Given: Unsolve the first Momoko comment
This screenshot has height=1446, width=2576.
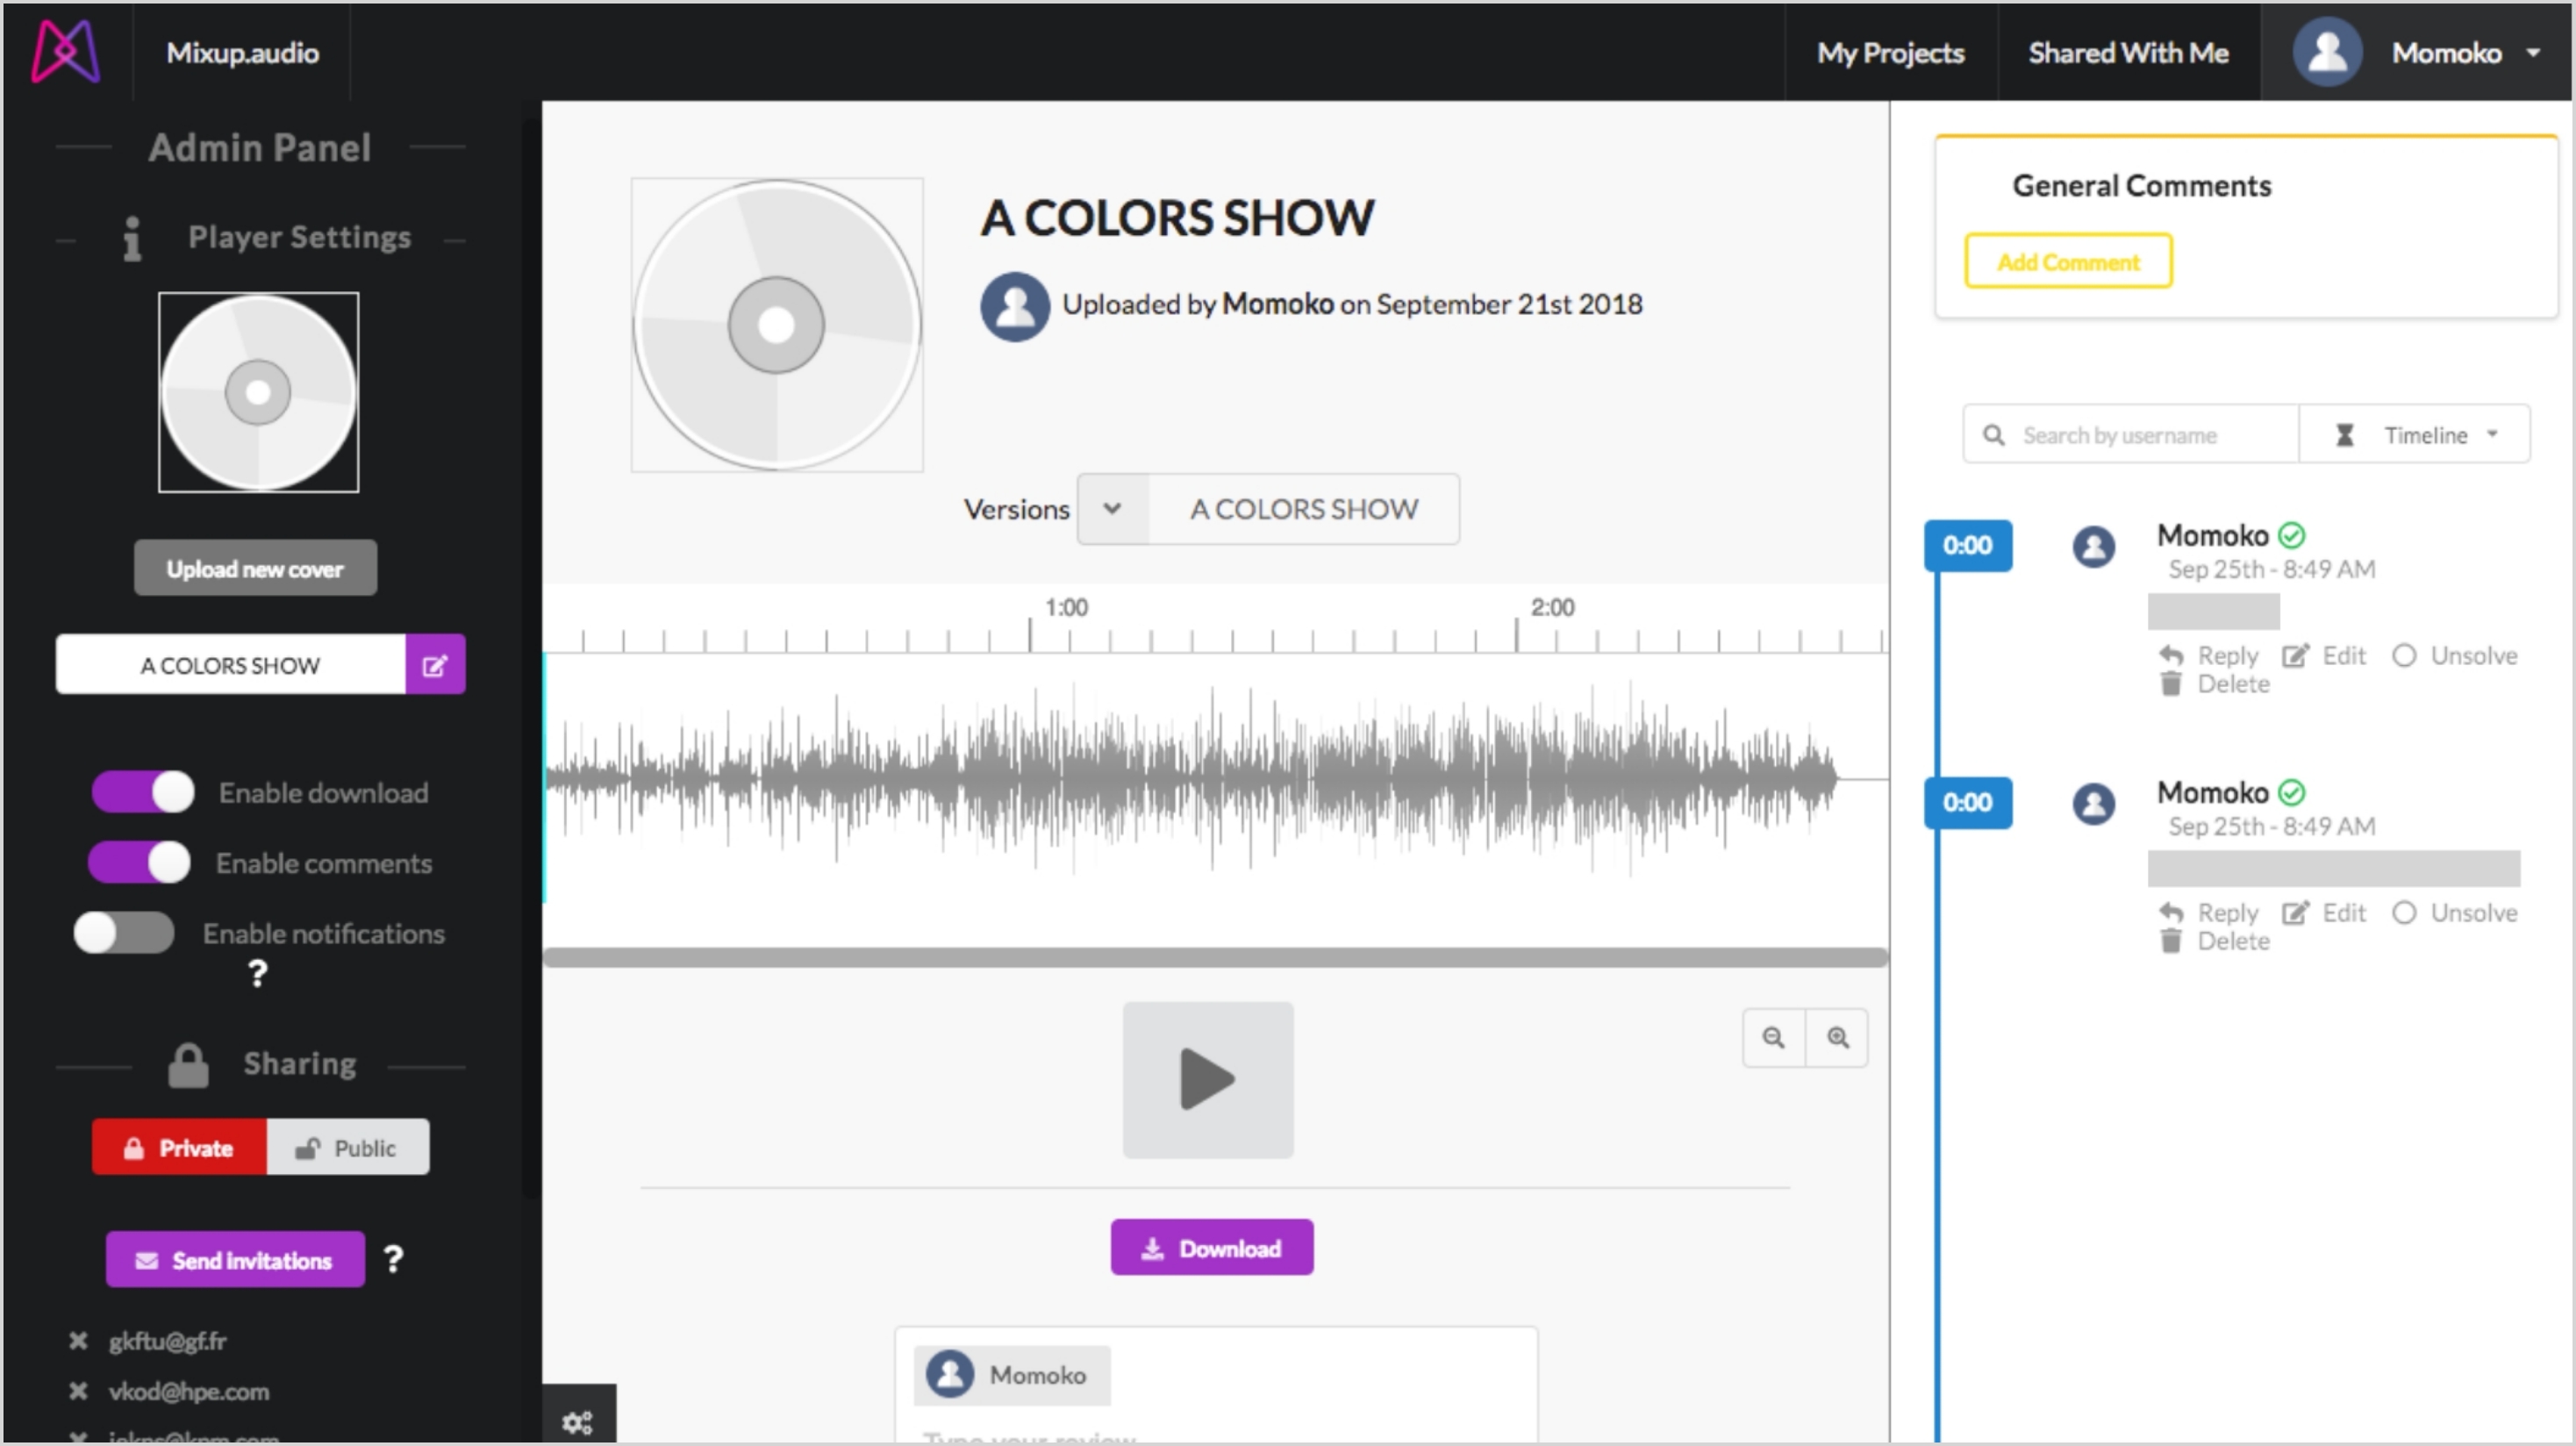Looking at the screenshot, I should [2455, 655].
